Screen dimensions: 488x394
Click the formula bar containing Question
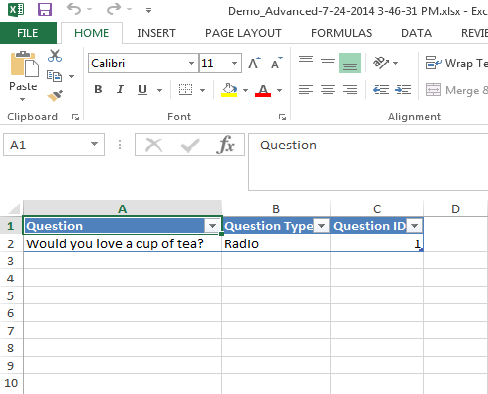pyautogui.click(x=368, y=162)
